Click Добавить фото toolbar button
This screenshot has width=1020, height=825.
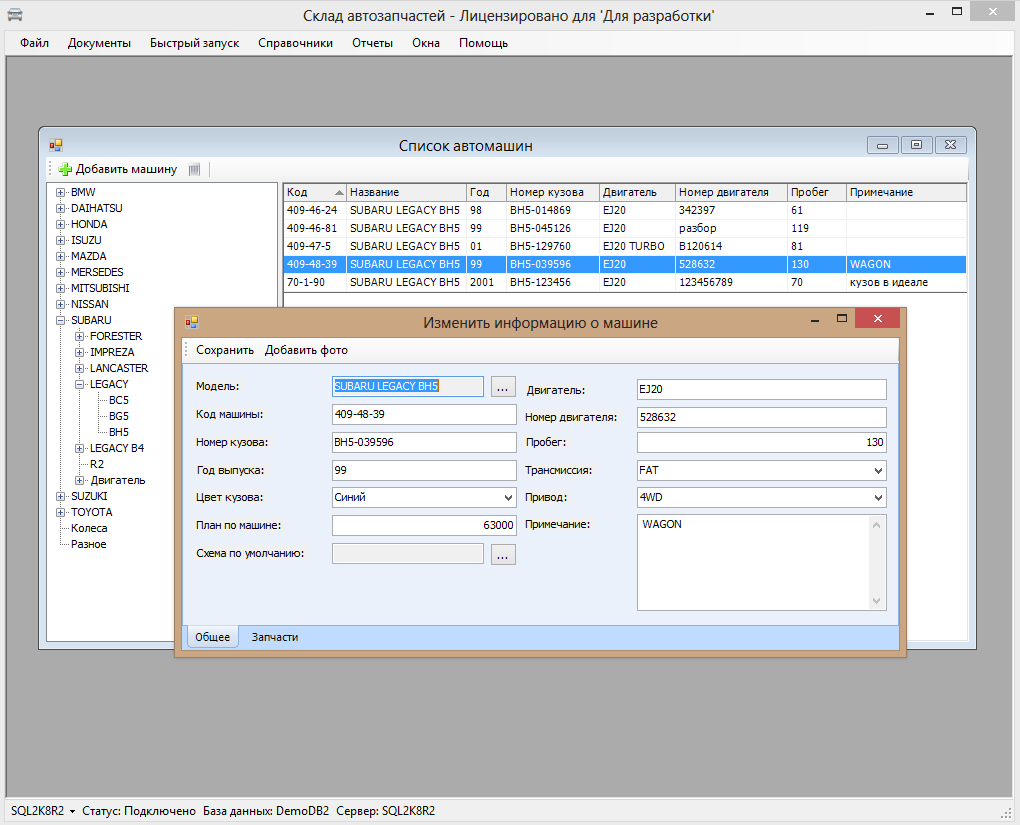(306, 350)
